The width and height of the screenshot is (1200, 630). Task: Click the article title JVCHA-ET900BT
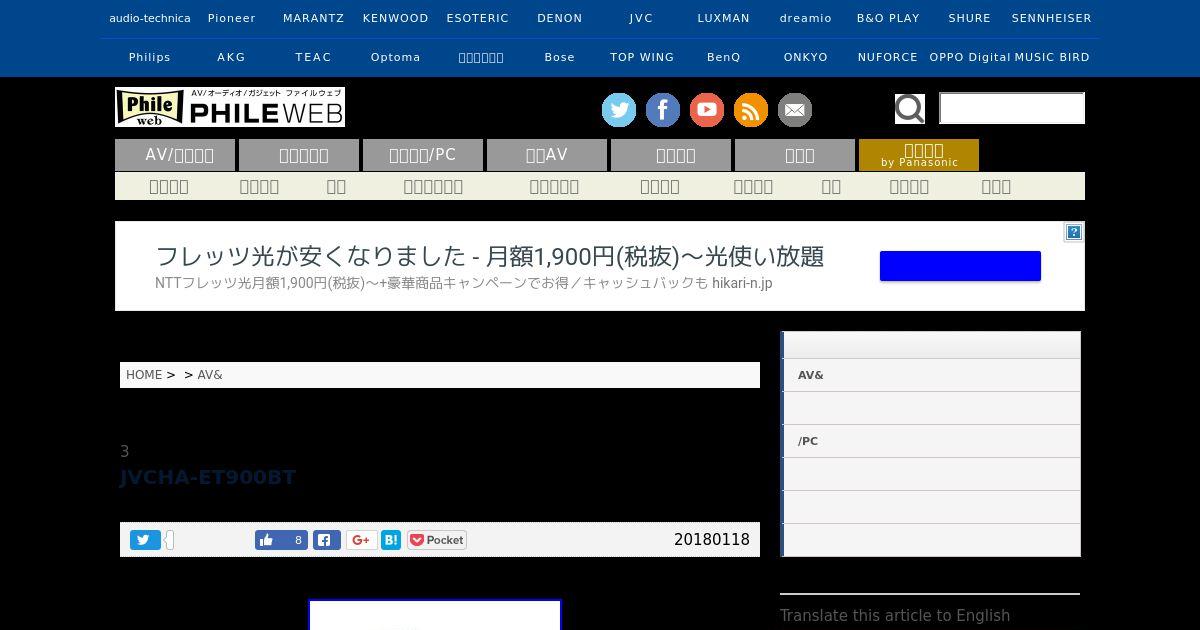(208, 477)
